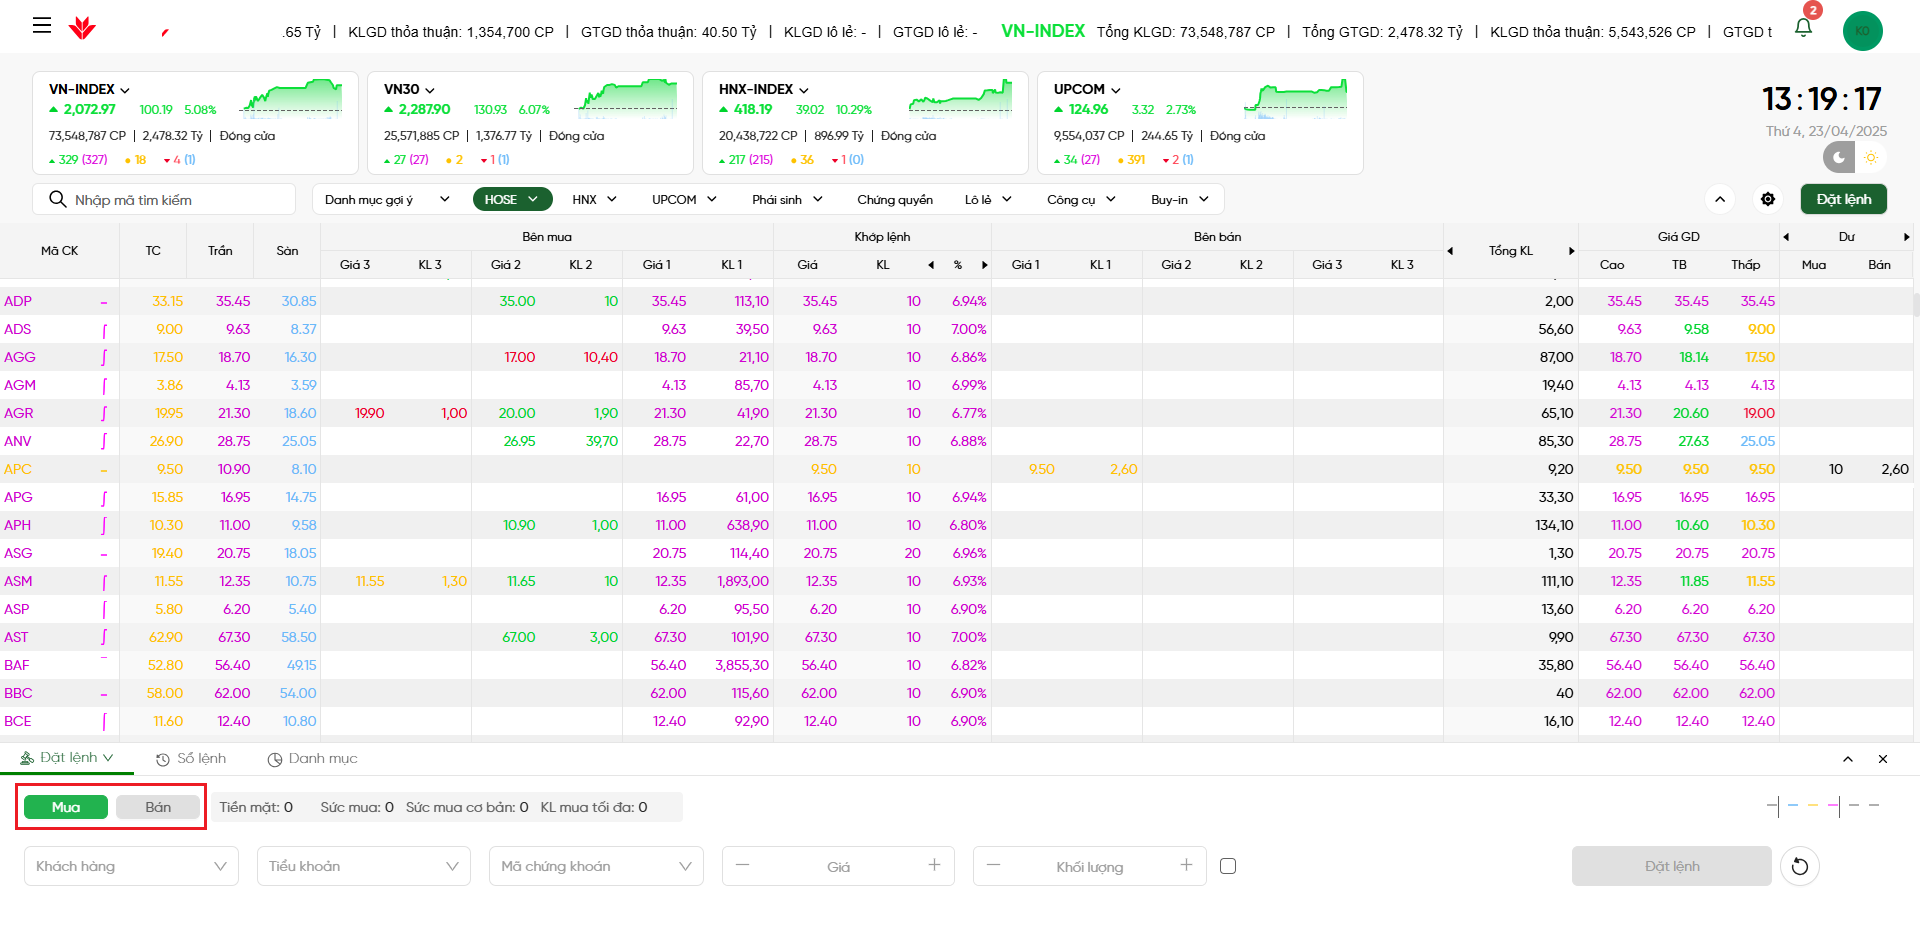Click the reset order form icon

click(1800, 866)
